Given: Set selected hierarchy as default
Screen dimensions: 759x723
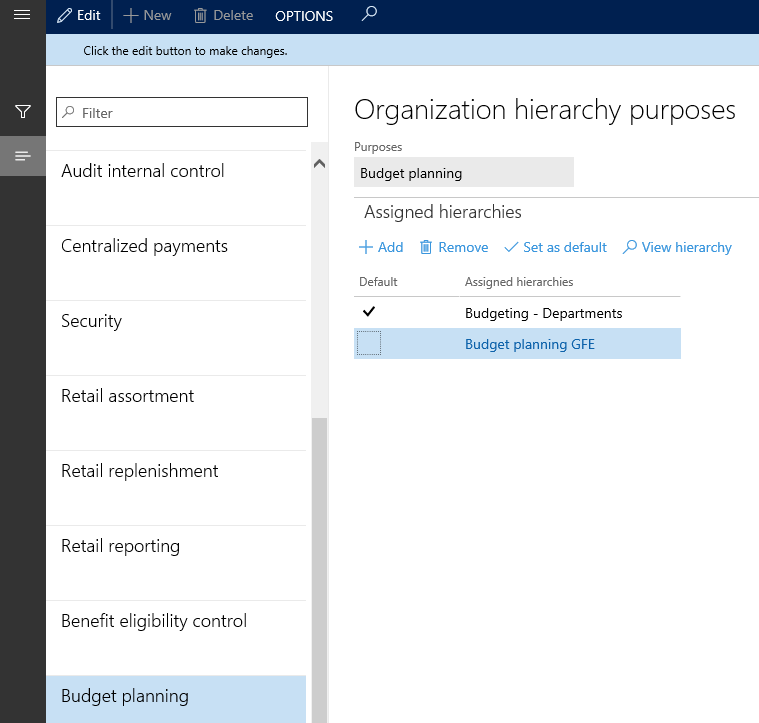Looking at the screenshot, I should coord(555,247).
